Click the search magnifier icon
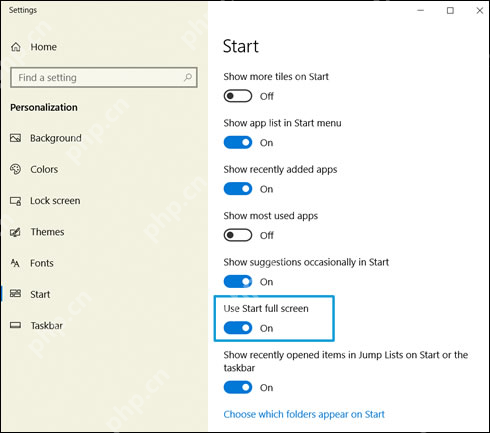 coord(188,77)
